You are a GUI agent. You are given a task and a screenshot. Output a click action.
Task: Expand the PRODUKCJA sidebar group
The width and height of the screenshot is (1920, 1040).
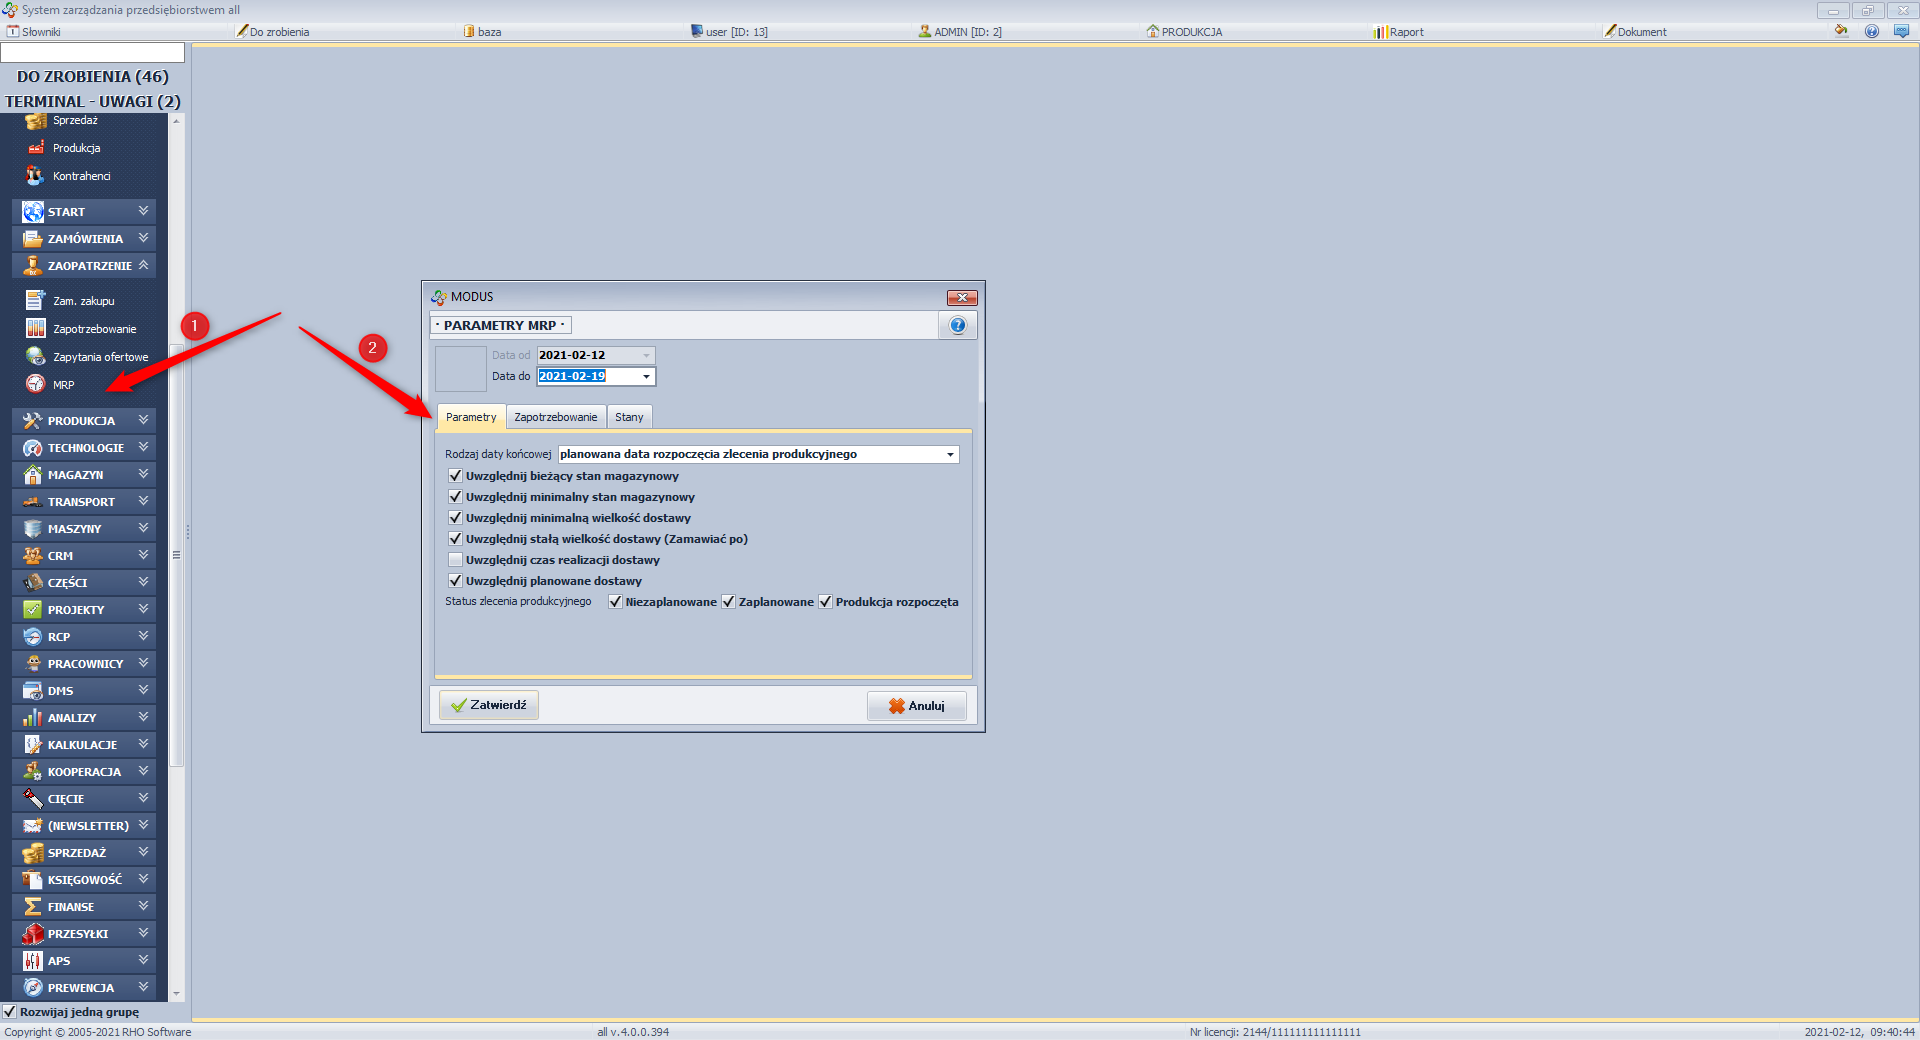pyautogui.click(x=143, y=421)
